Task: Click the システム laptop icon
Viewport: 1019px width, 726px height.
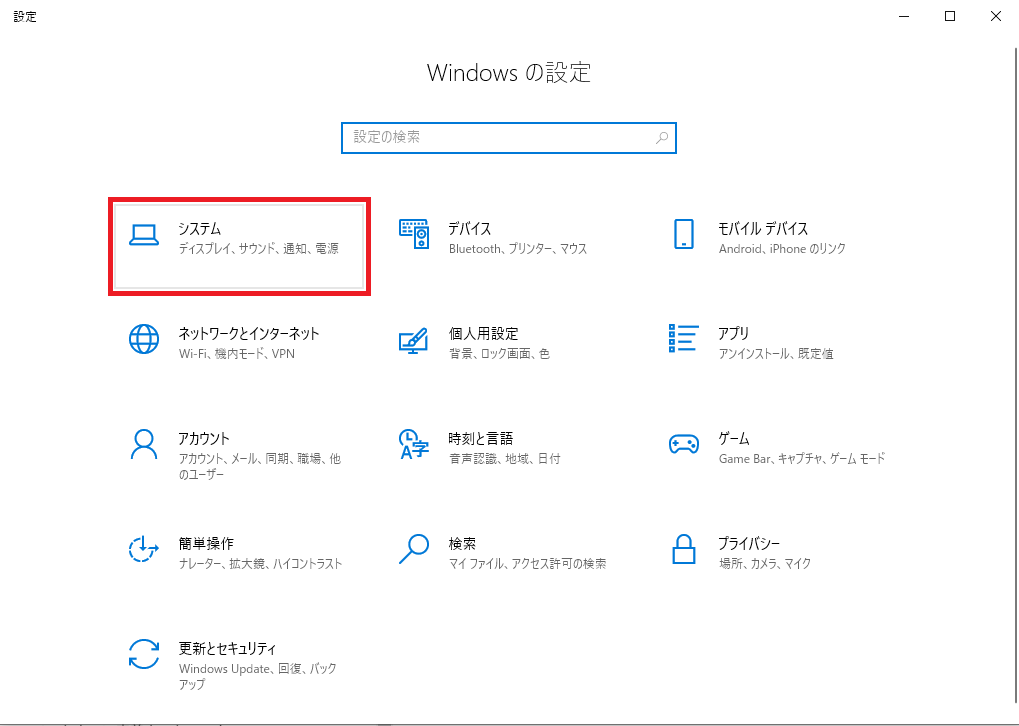Action: (x=144, y=234)
